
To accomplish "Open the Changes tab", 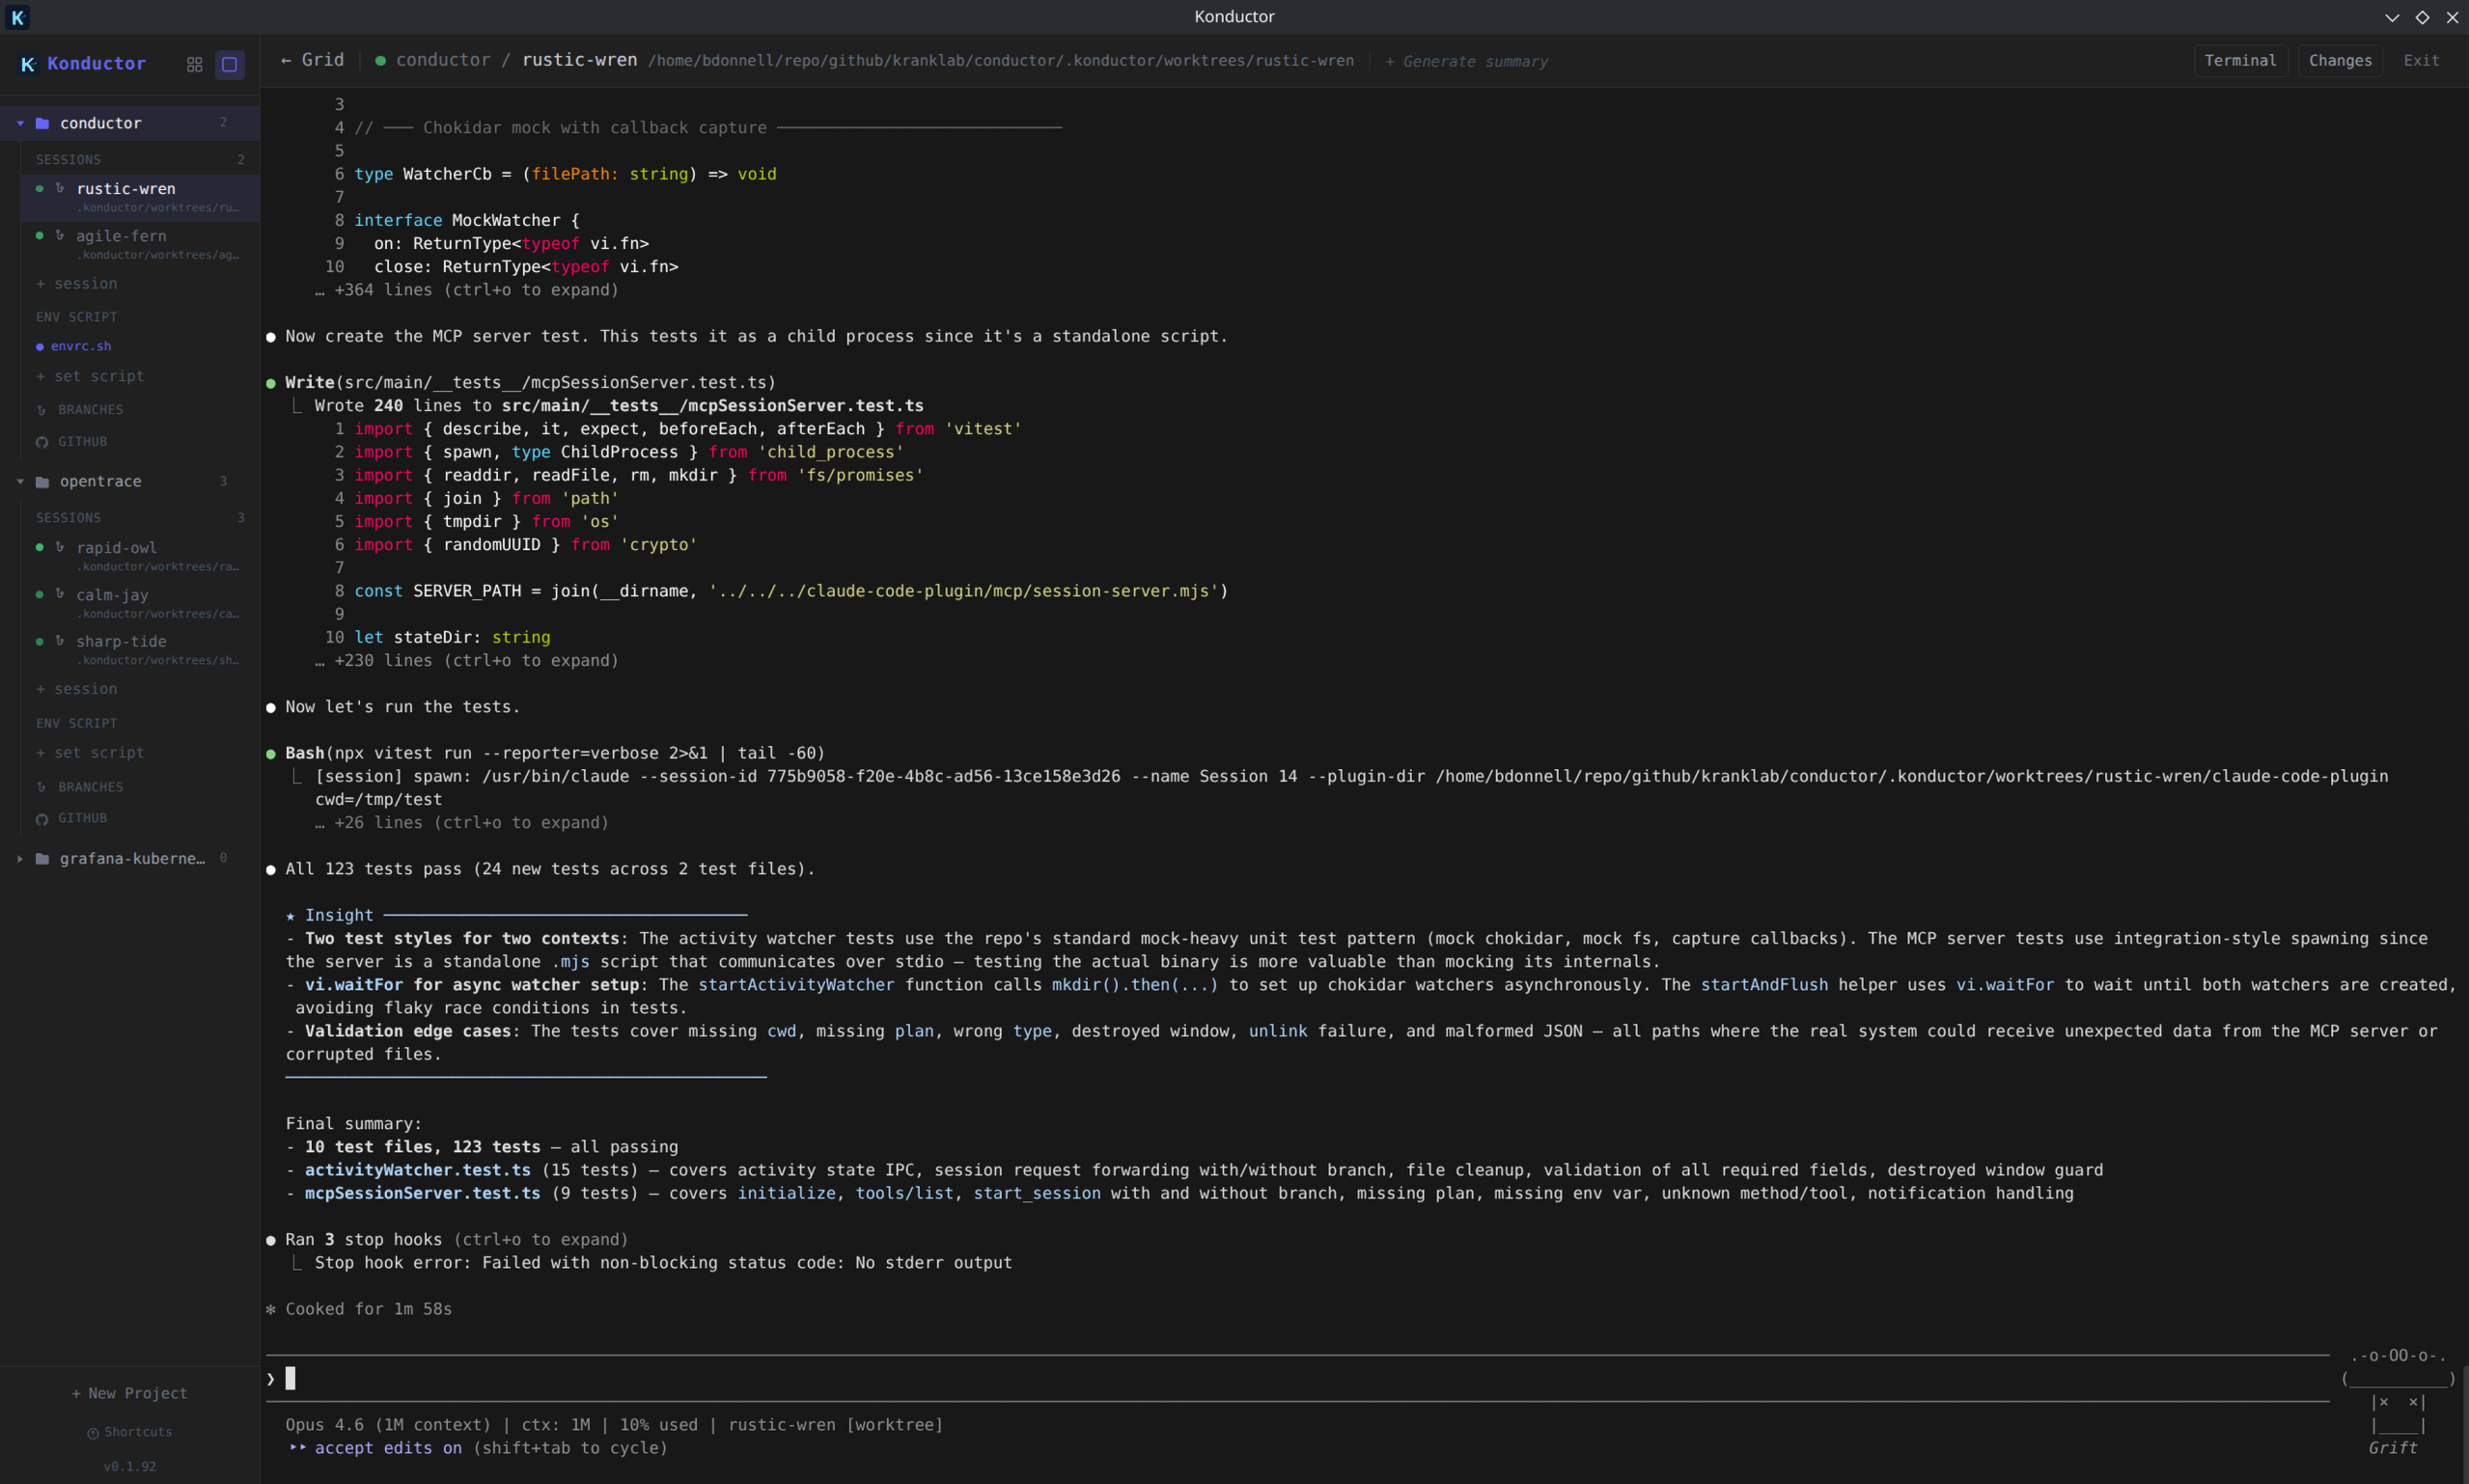I will (x=2340, y=61).
